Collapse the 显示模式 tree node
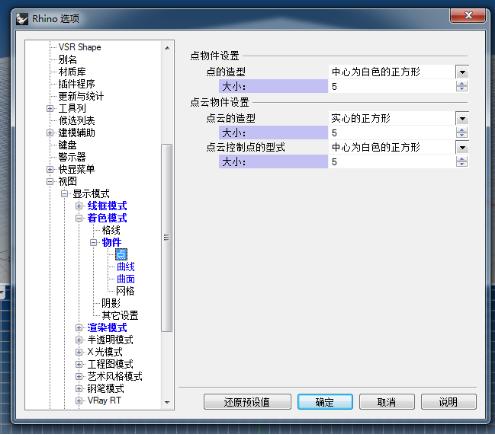 point(65,194)
